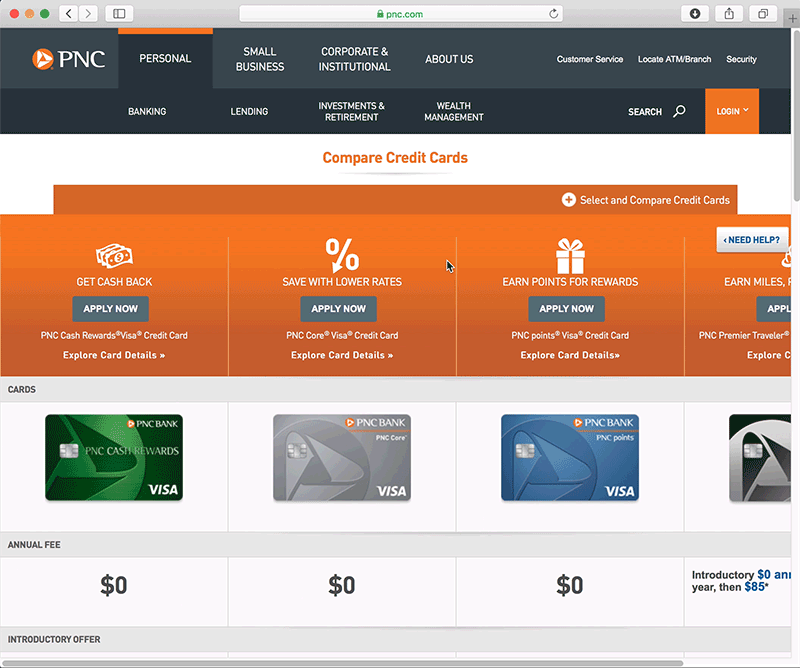Apply now for PNC Cash Rewards card
Image resolution: width=800 pixels, height=668 pixels.
coord(110,309)
